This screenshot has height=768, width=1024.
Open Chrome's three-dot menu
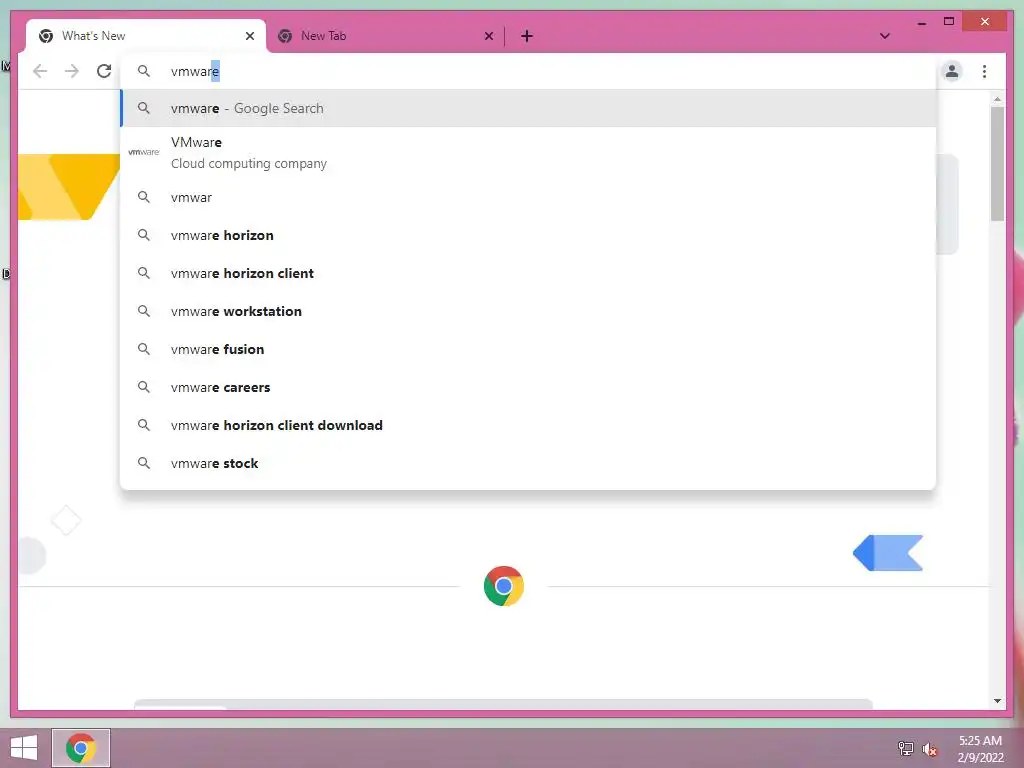(984, 71)
